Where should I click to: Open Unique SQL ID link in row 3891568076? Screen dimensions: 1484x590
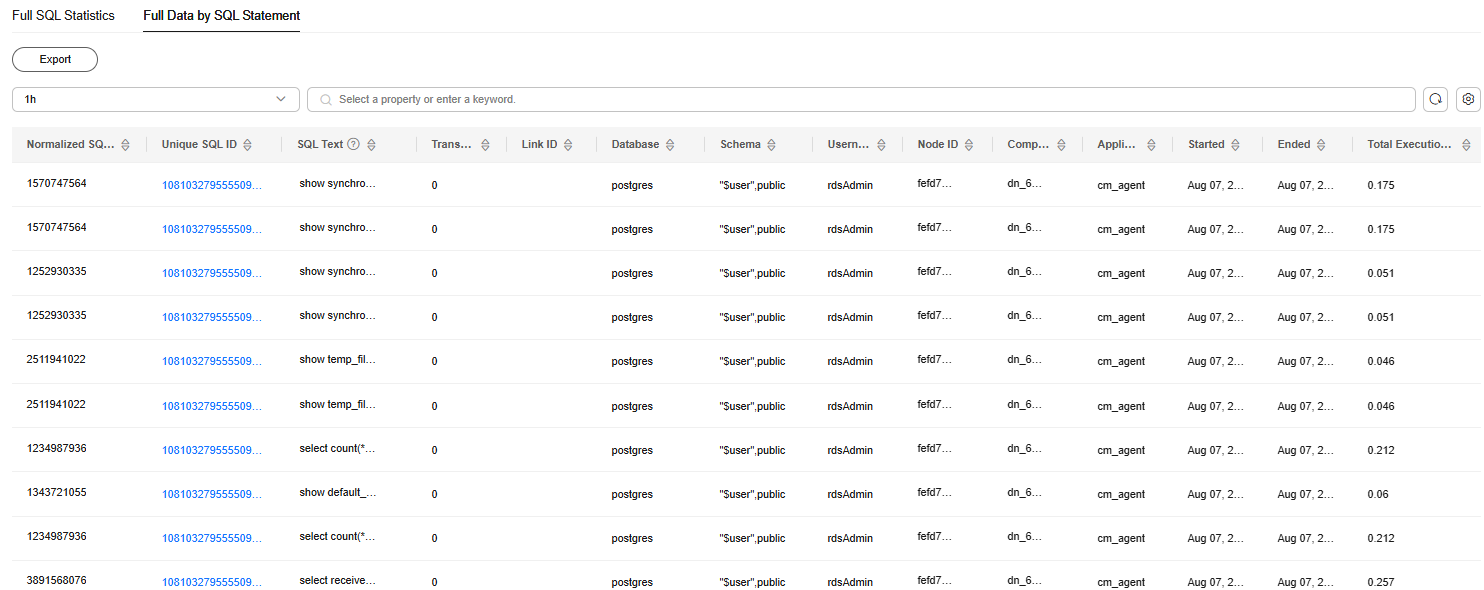coord(212,582)
